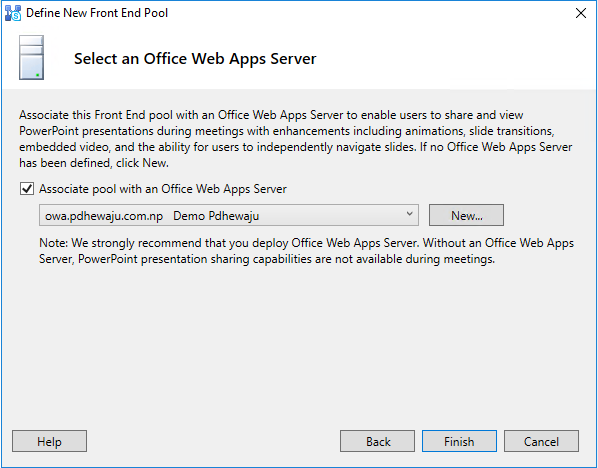Click the descriptive paragraph about PowerPoint presentations
Image resolution: width=598 pixels, height=468 pixels.
pyautogui.click(x=296, y=139)
